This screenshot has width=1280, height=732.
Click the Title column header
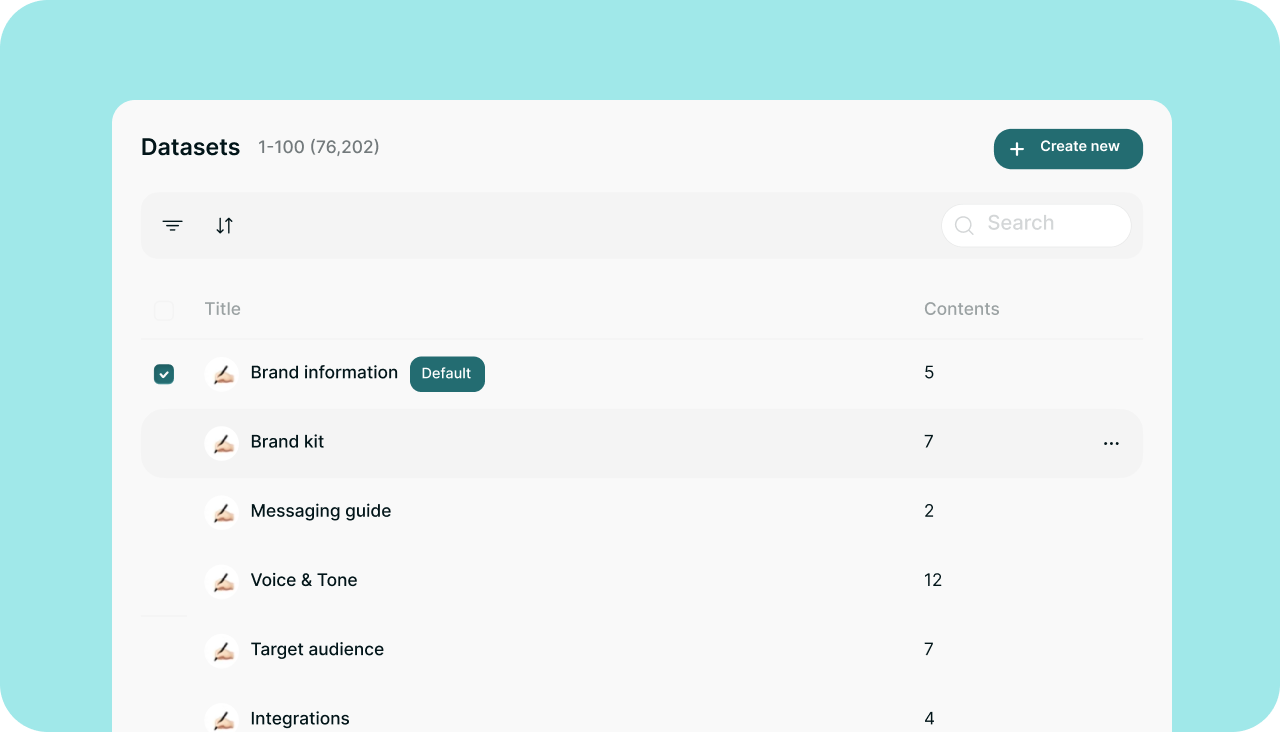click(222, 309)
